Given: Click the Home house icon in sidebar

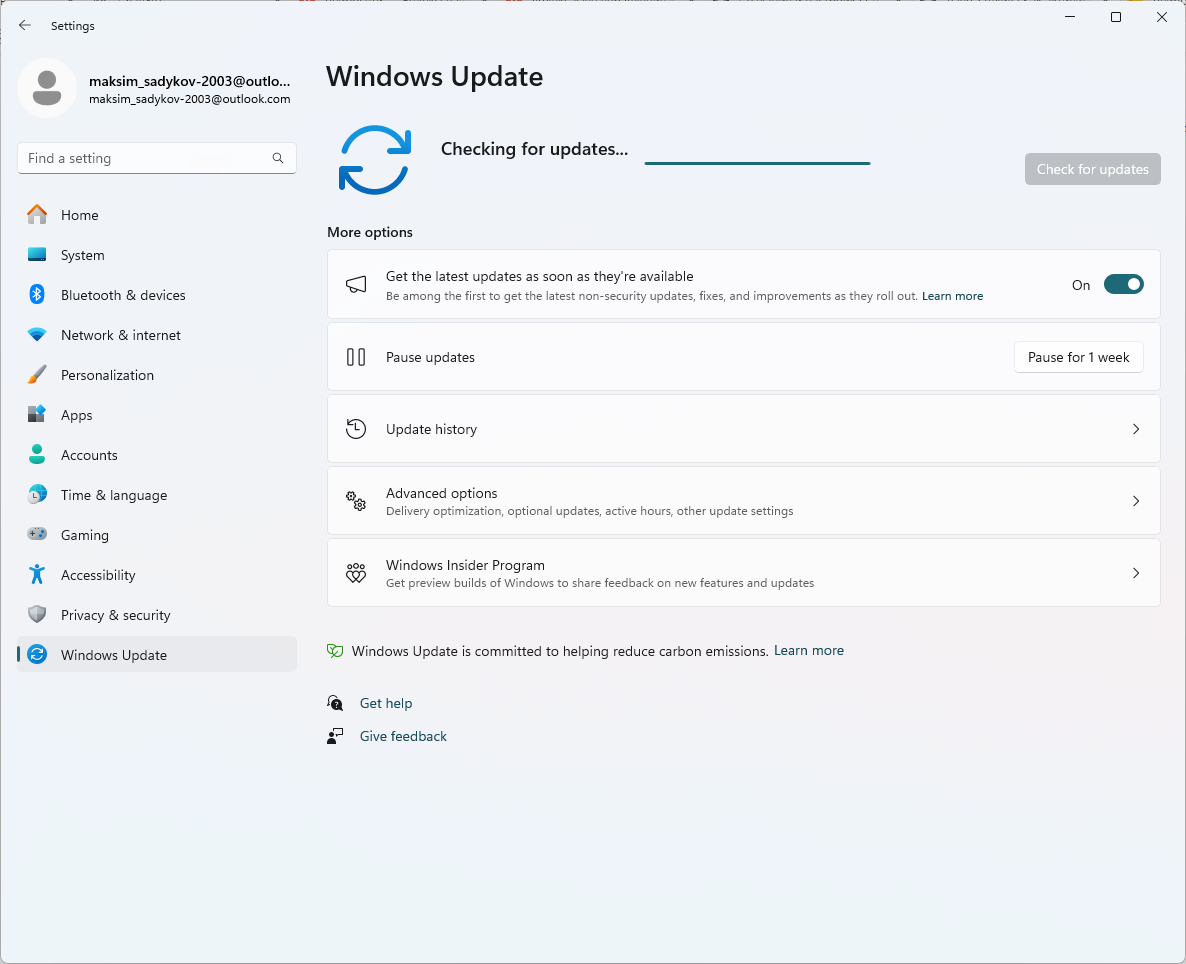Looking at the screenshot, I should [37, 215].
